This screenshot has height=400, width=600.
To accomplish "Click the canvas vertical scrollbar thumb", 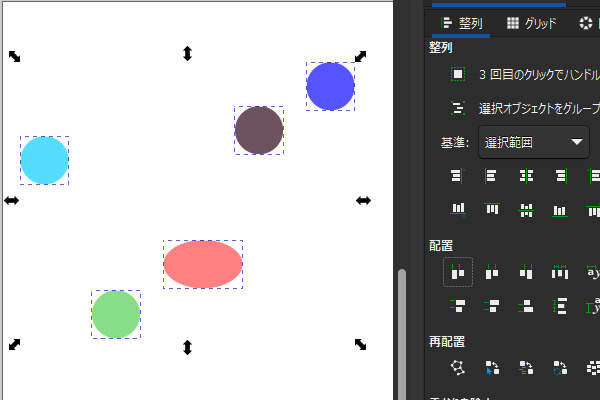I will point(402,334).
